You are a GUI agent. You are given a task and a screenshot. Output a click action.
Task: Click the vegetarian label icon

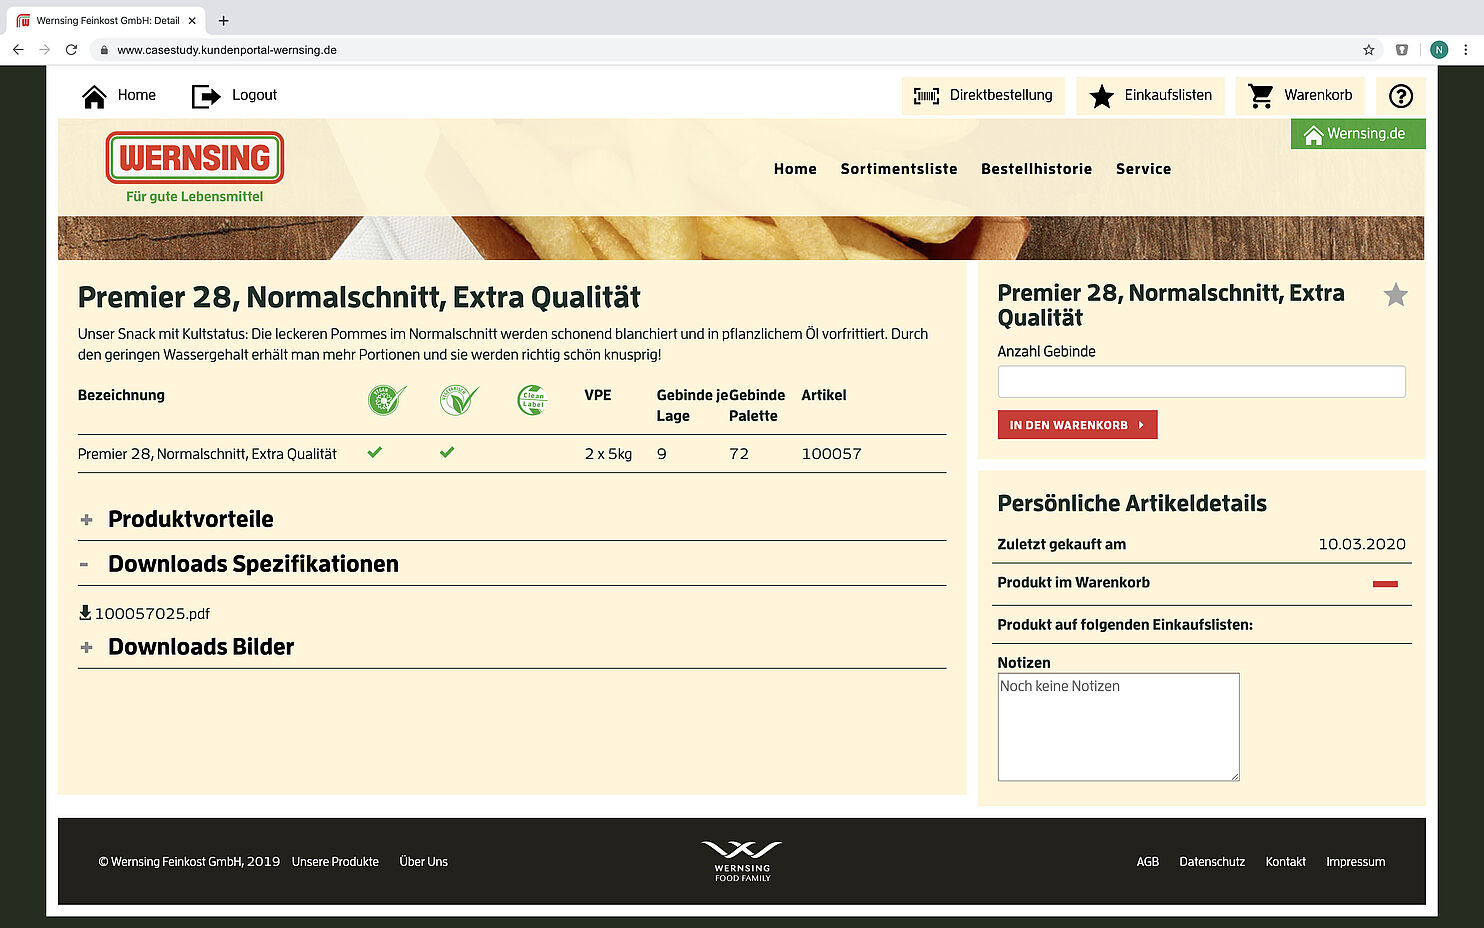tap(458, 400)
